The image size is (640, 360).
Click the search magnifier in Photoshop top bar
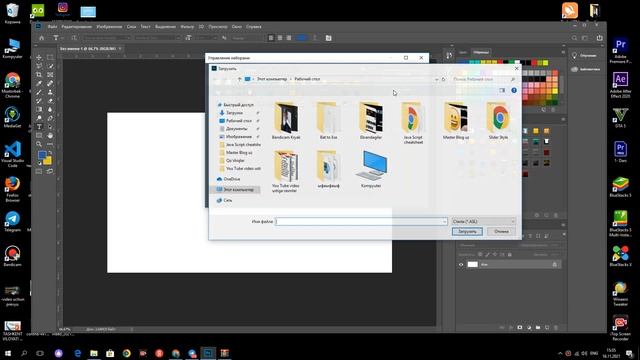pyautogui.click(x=574, y=38)
